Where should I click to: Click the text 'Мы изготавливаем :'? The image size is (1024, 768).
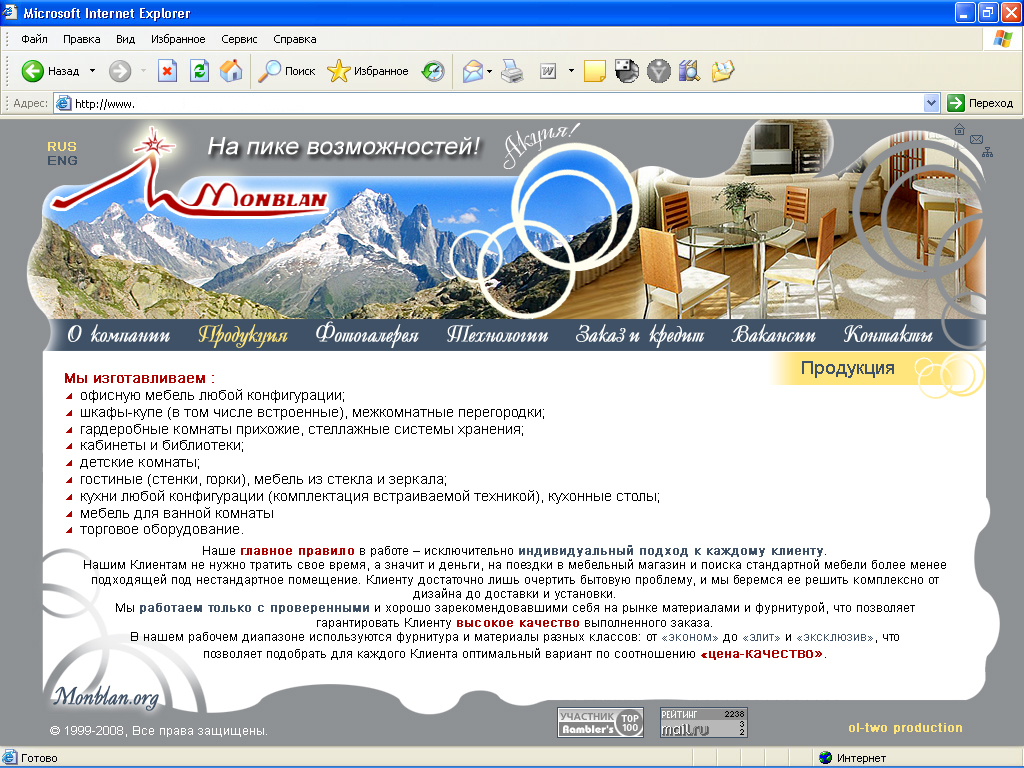point(139,378)
